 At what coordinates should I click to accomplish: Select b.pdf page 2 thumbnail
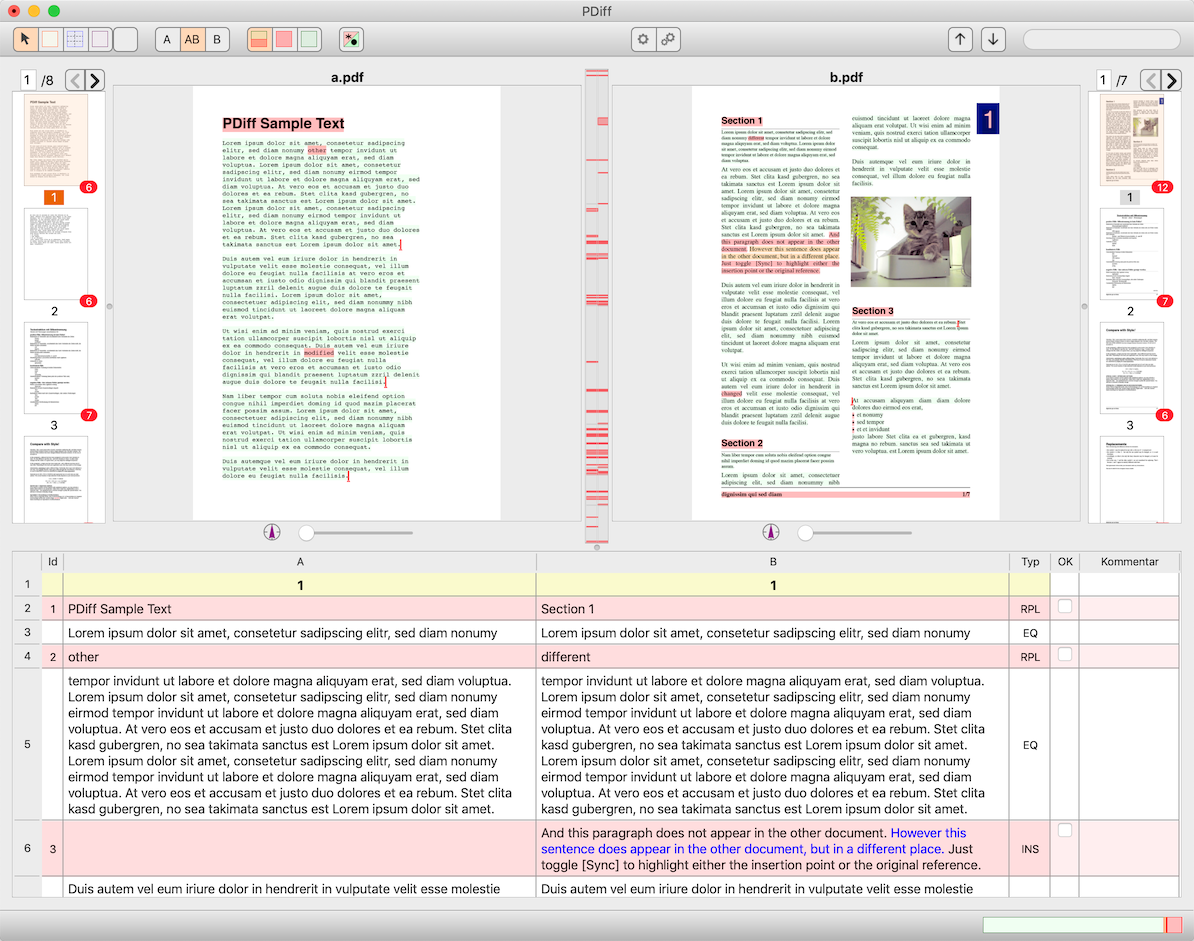pos(1131,254)
